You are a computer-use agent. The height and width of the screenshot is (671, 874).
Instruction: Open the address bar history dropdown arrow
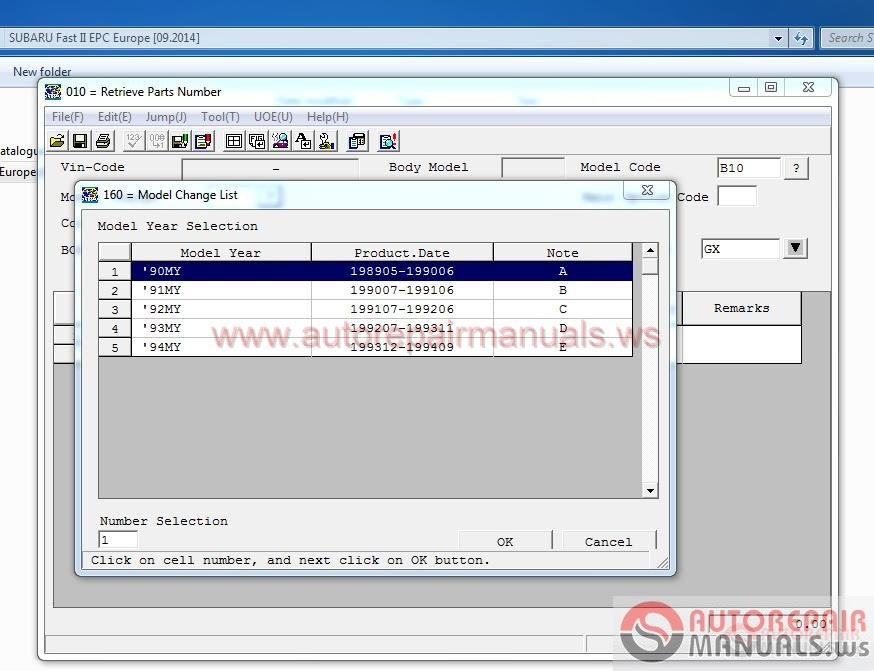[x=778, y=38]
